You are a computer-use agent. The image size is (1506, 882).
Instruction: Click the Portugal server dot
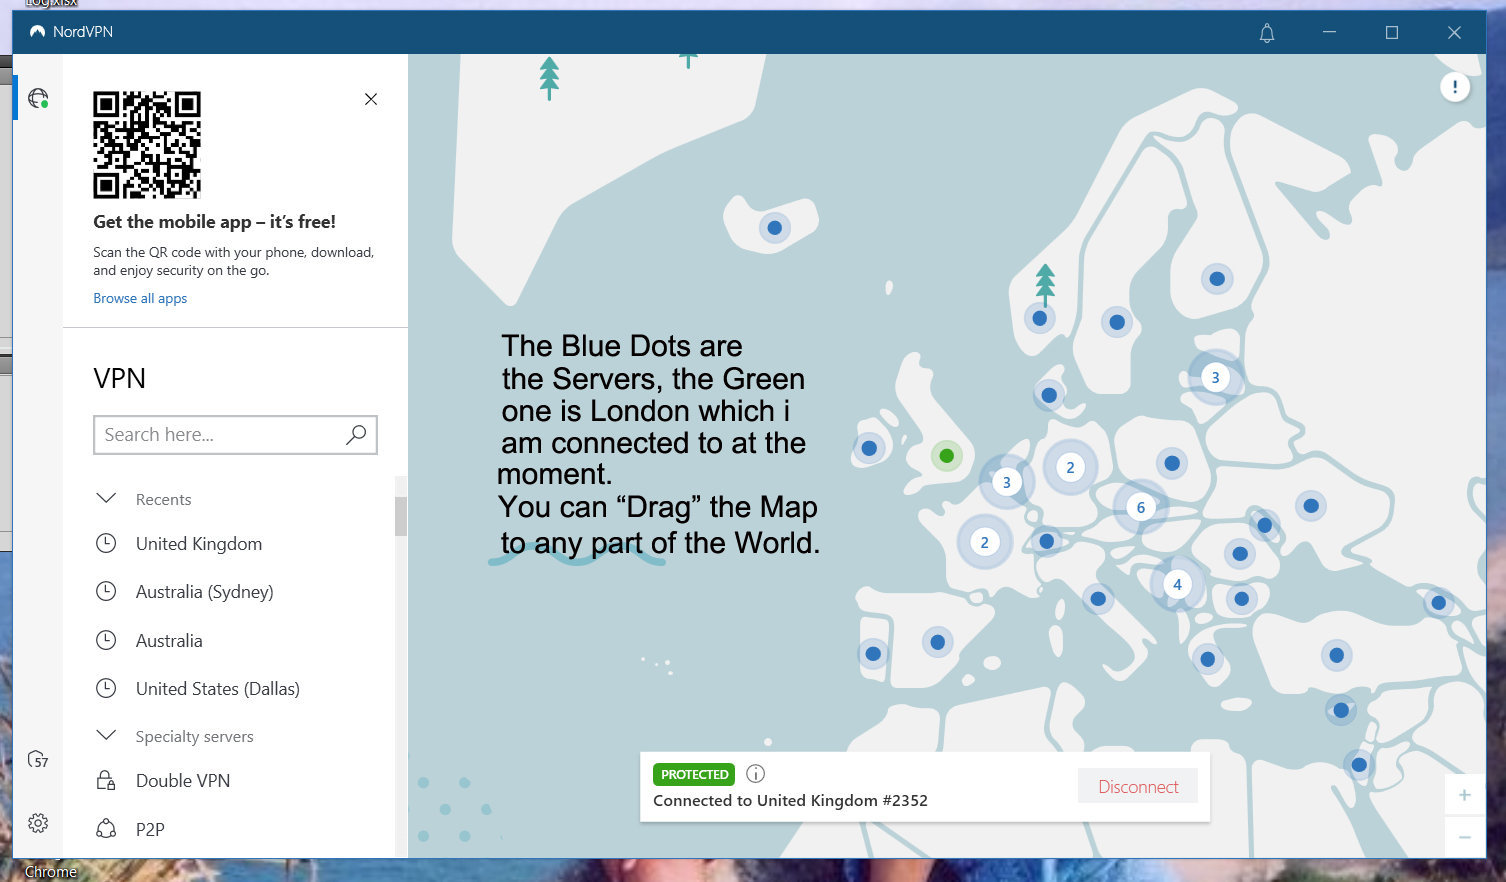pos(873,654)
